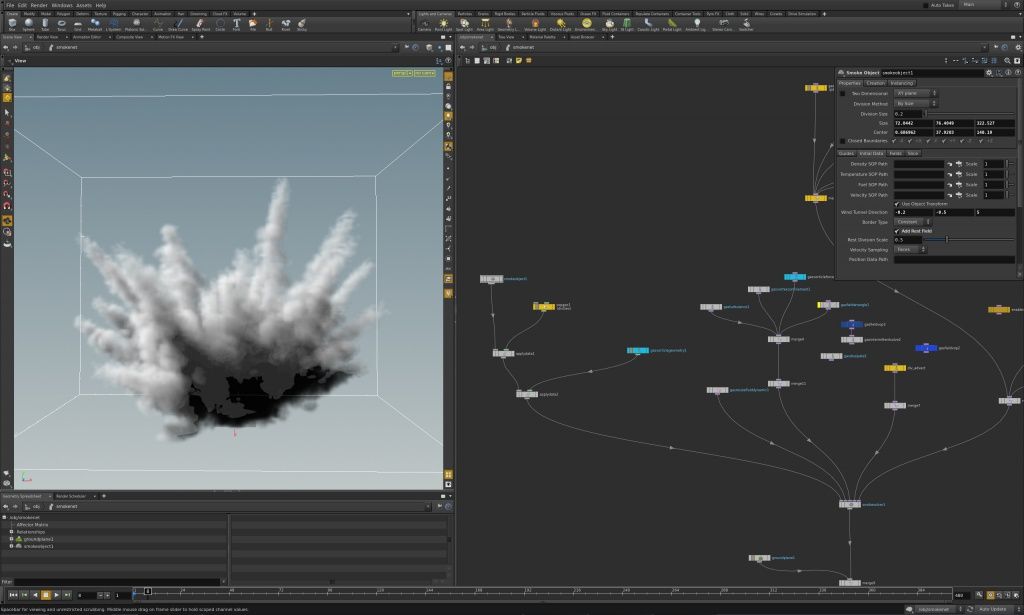Click the Density SOP Path node chooser icon

coord(958,164)
